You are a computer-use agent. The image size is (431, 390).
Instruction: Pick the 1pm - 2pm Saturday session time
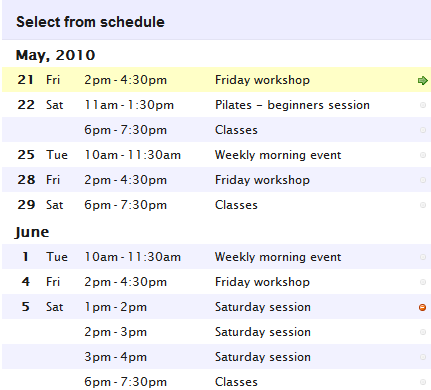click(x=115, y=307)
